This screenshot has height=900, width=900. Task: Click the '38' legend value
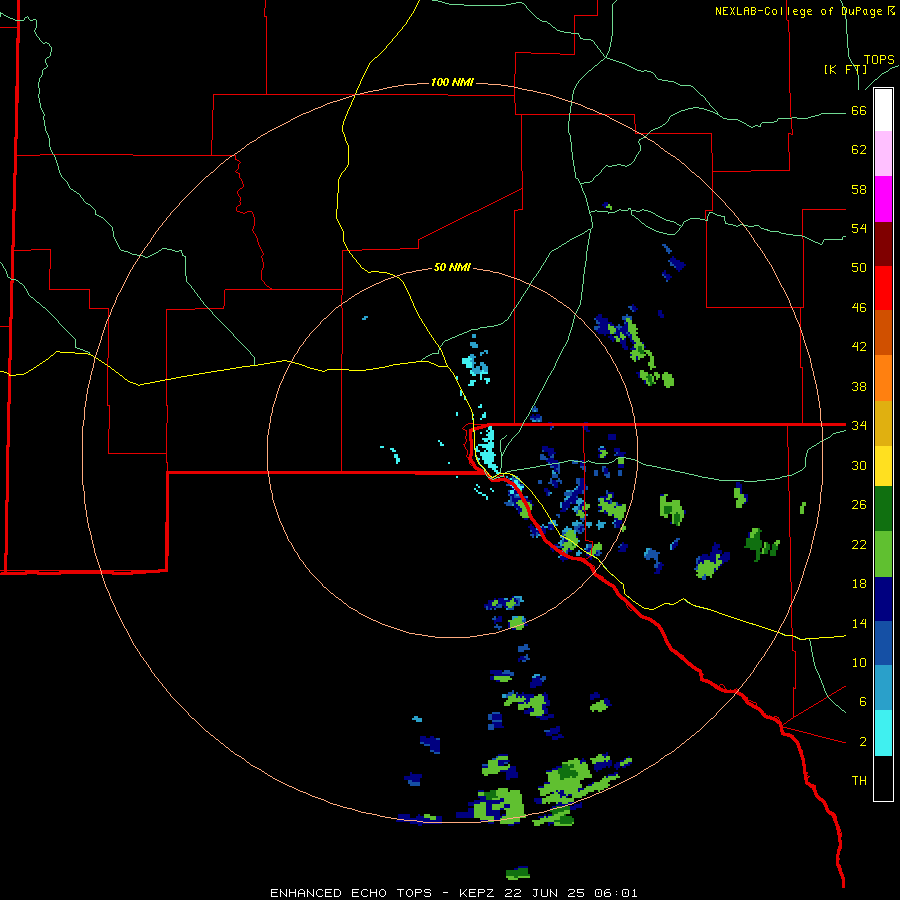click(x=859, y=386)
